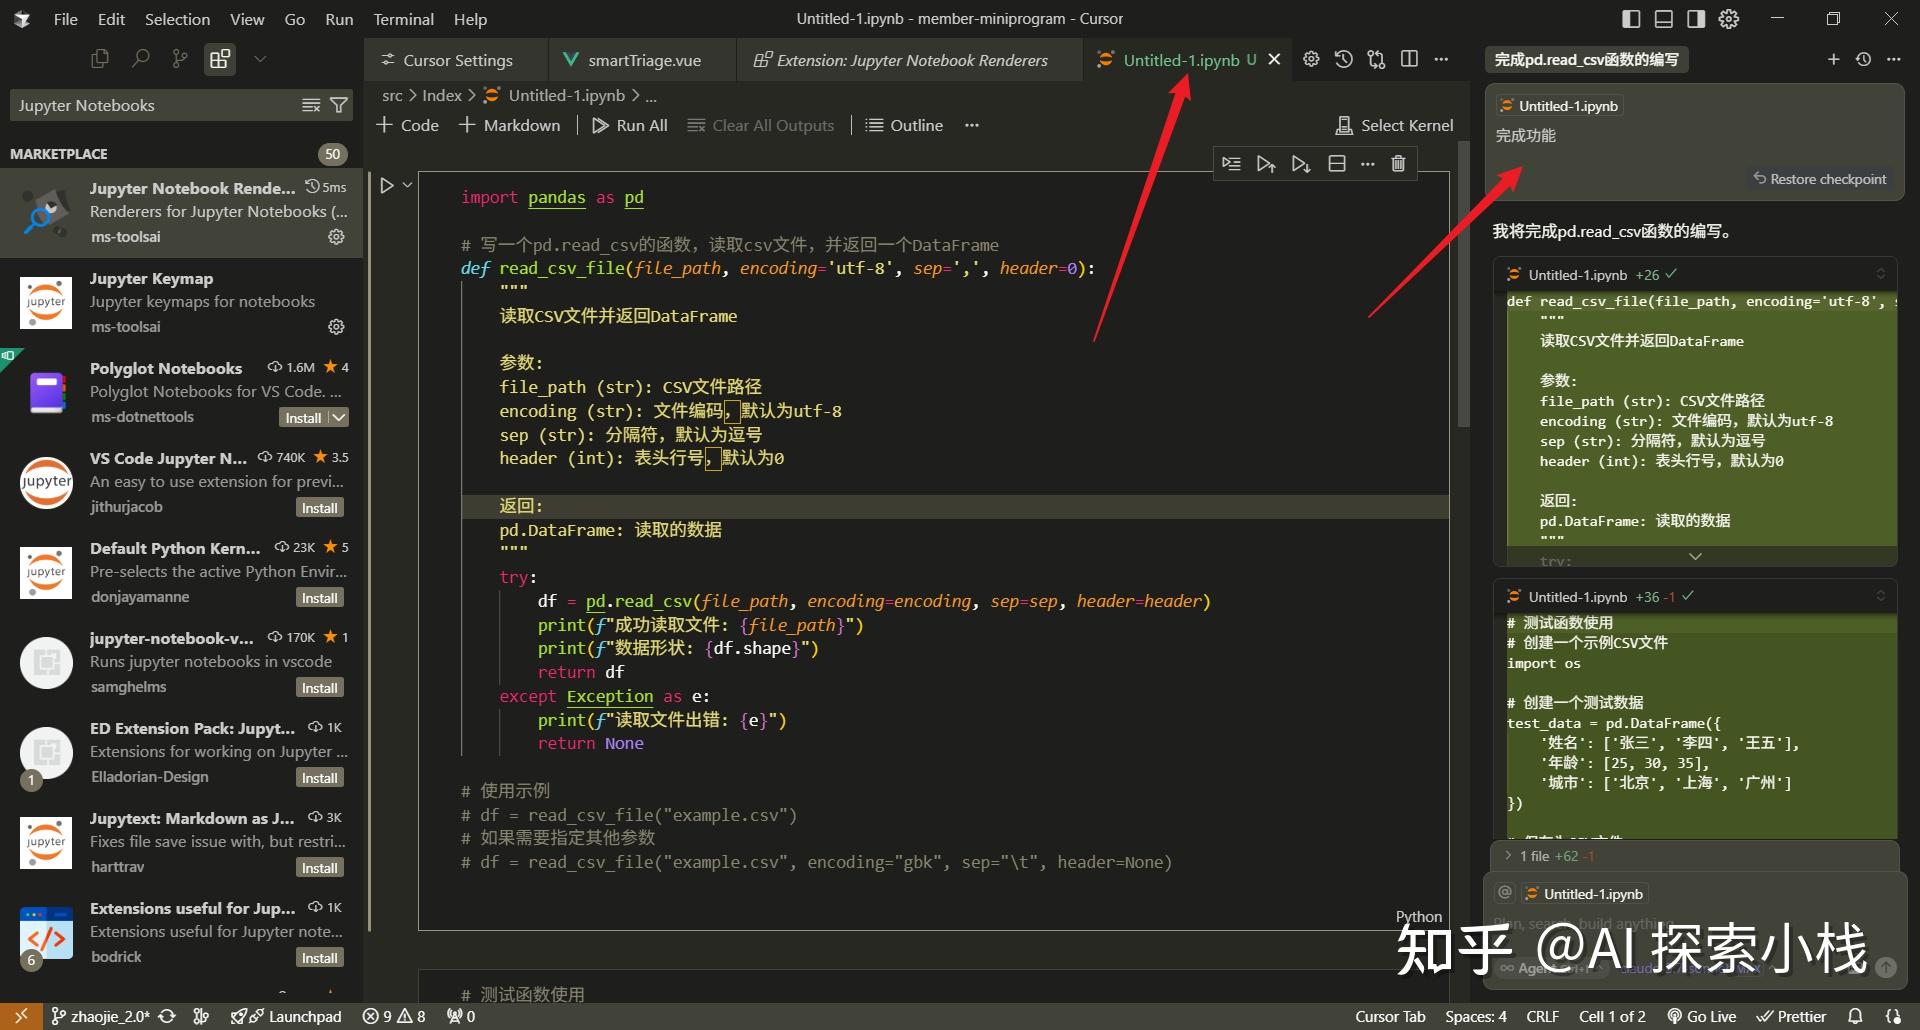Switch to Extension: Jupyter Notebook Renderers tab
The height and width of the screenshot is (1030, 1920).
909,60
